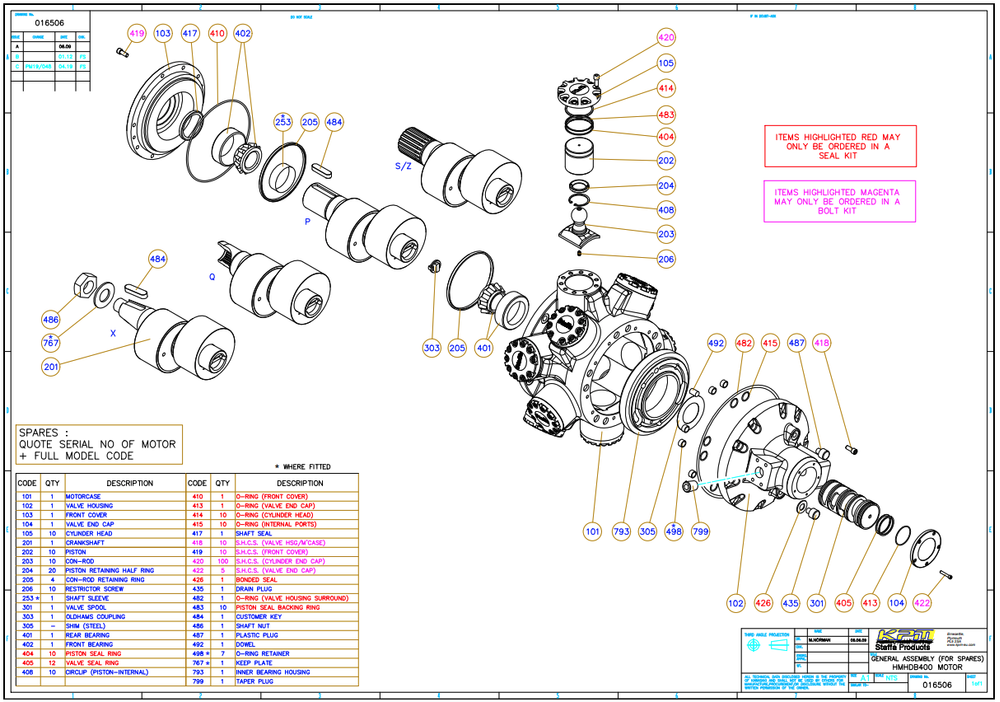Select the red part balloon 415
This screenshot has width=1000, height=702.
(x=770, y=343)
